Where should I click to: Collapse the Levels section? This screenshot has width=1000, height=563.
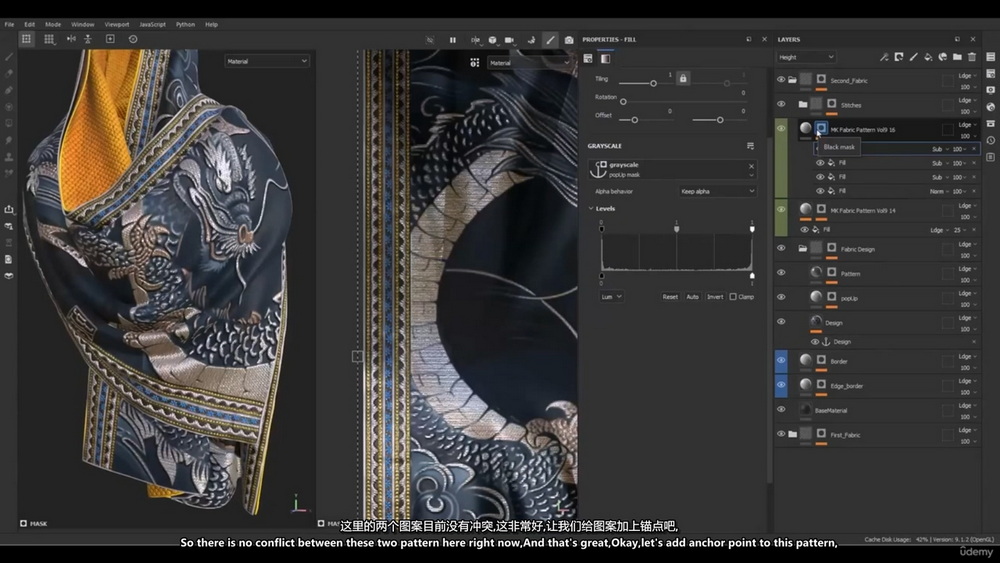tap(591, 208)
